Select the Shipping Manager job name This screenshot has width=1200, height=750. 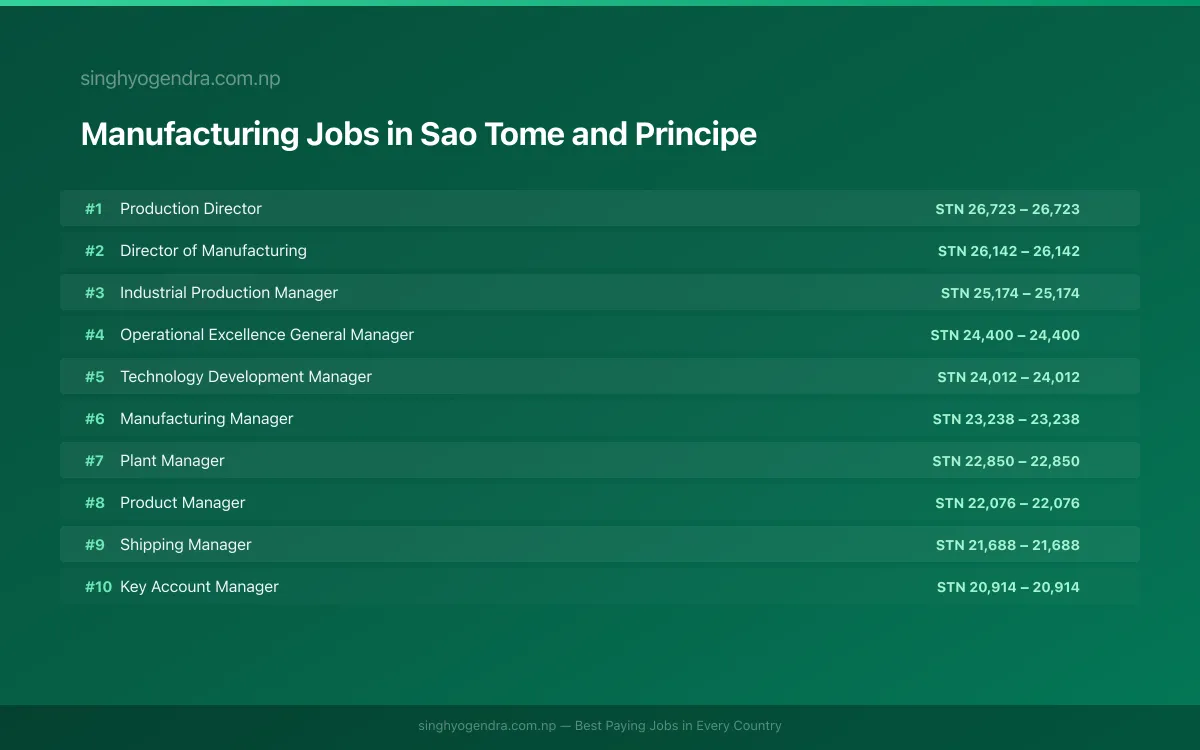pyautogui.click(x=186, y=545)
